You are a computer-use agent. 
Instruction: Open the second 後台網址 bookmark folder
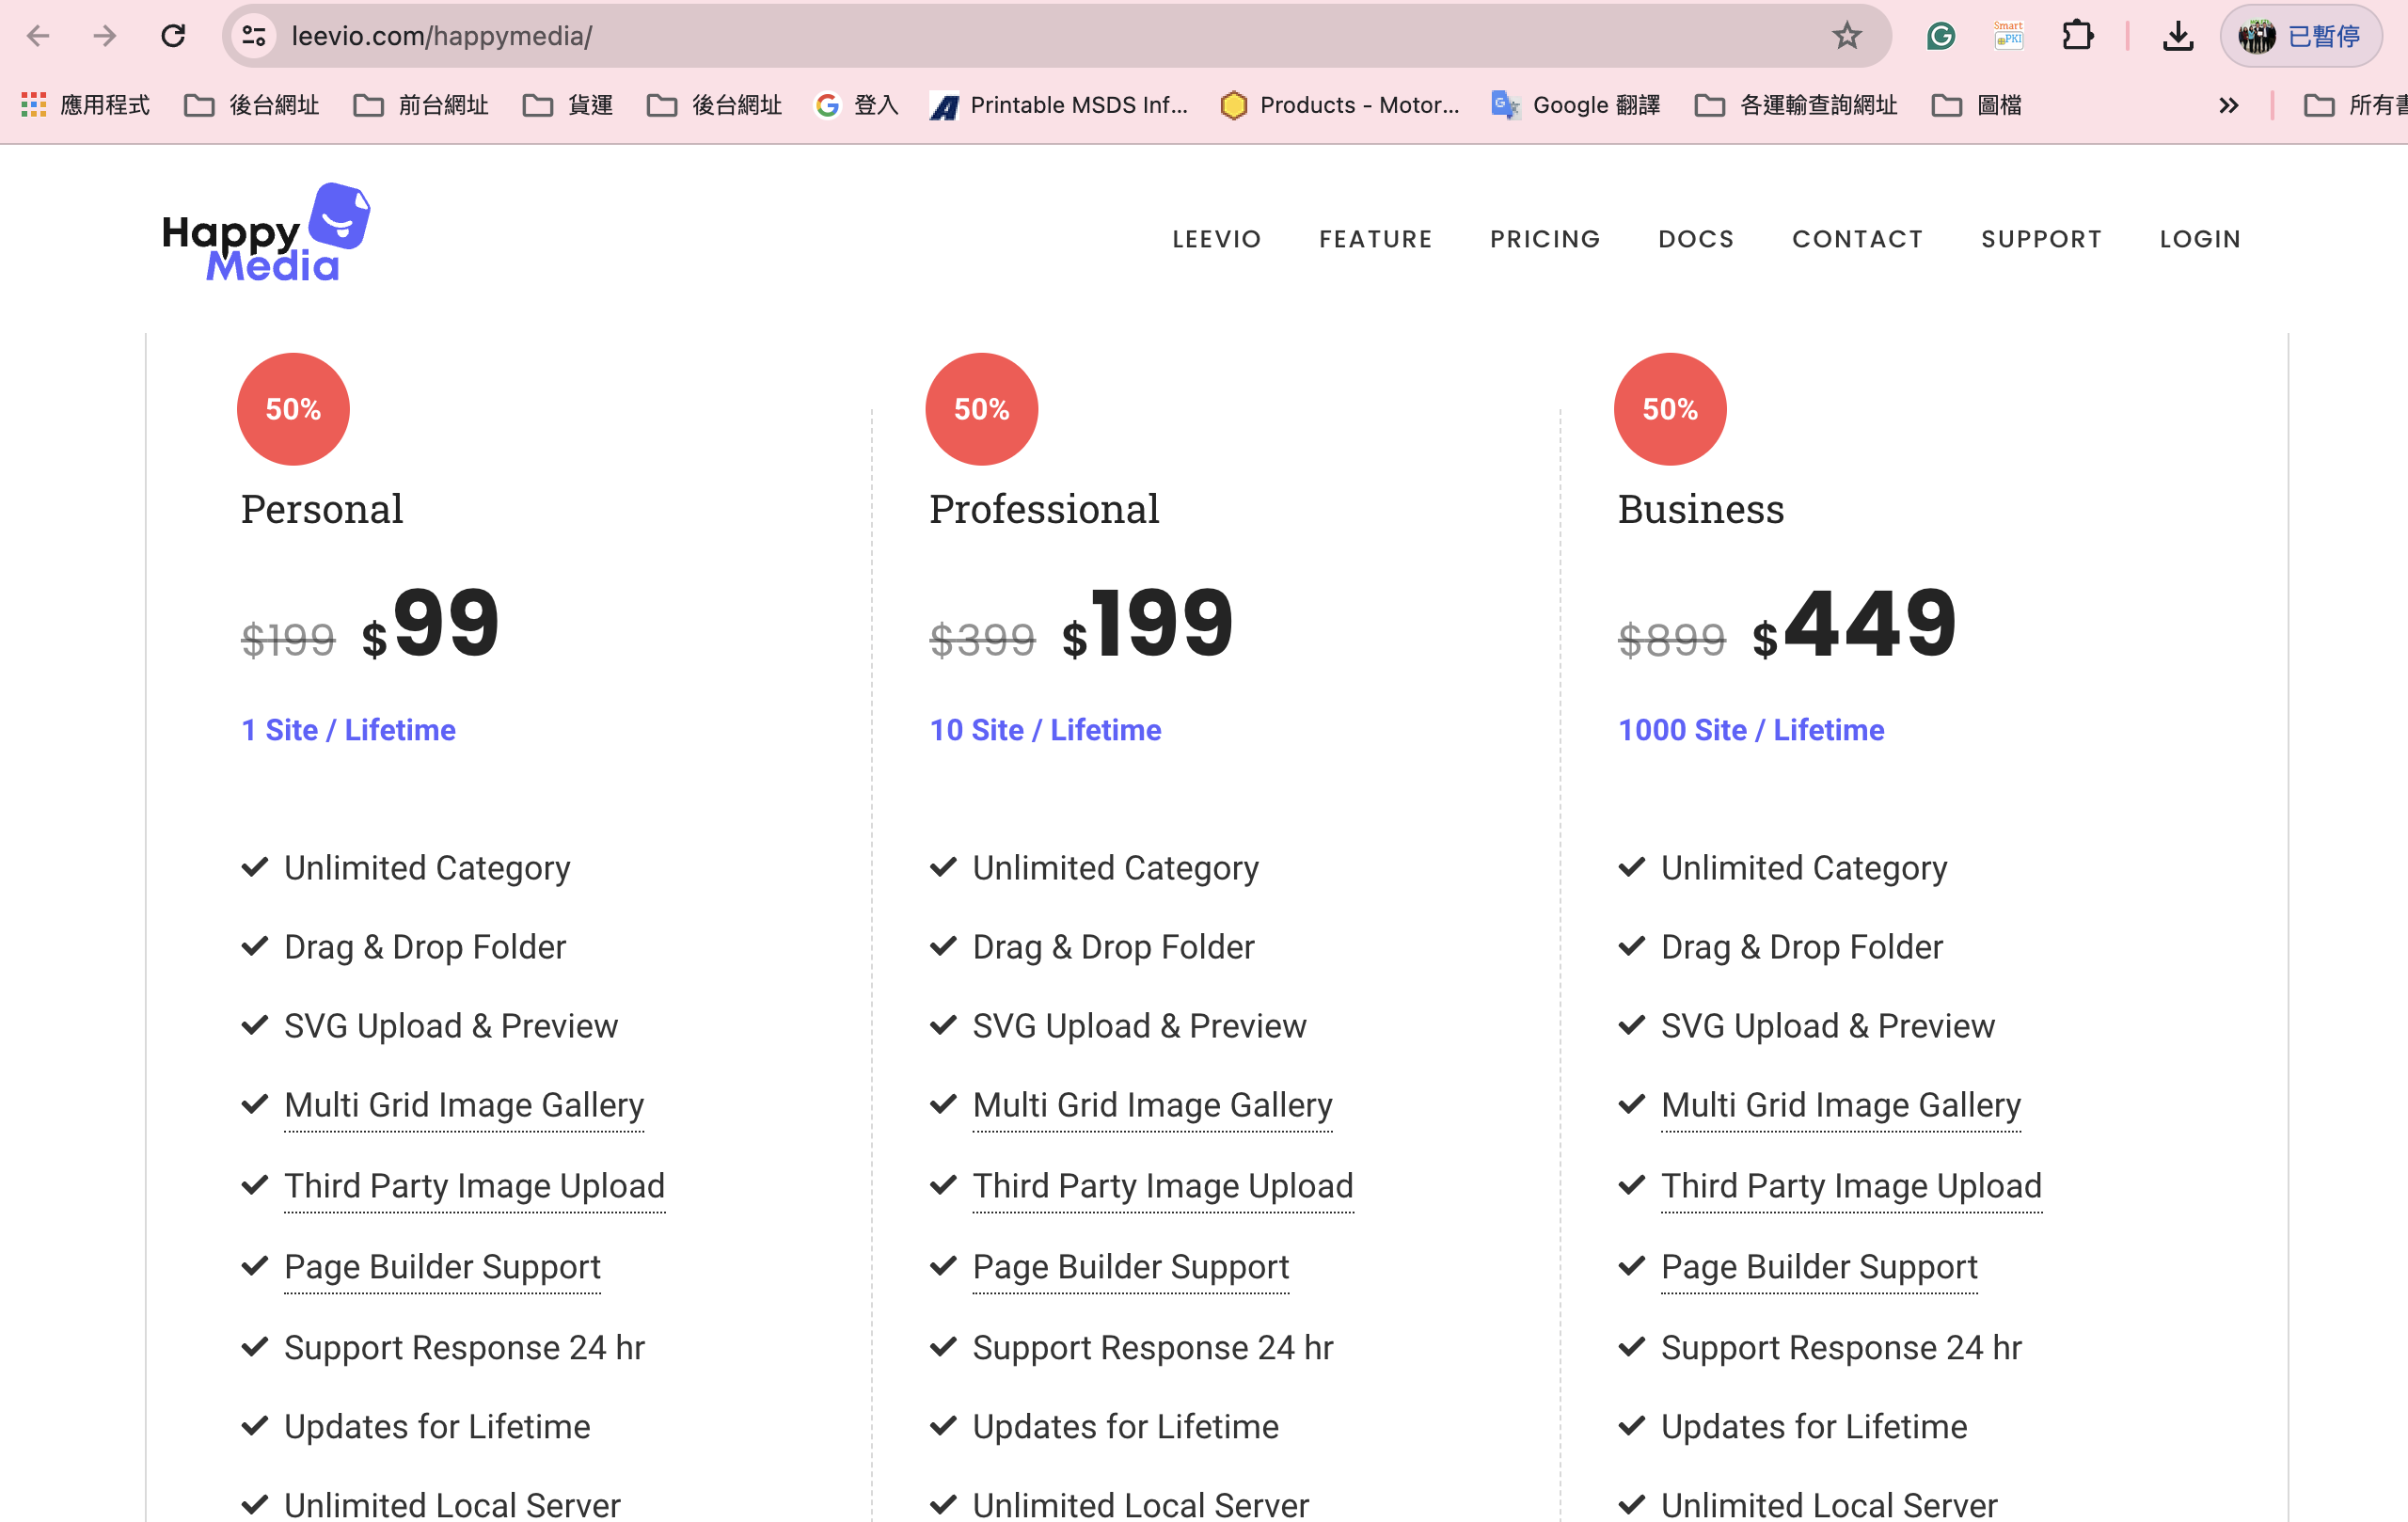point(715,105)
